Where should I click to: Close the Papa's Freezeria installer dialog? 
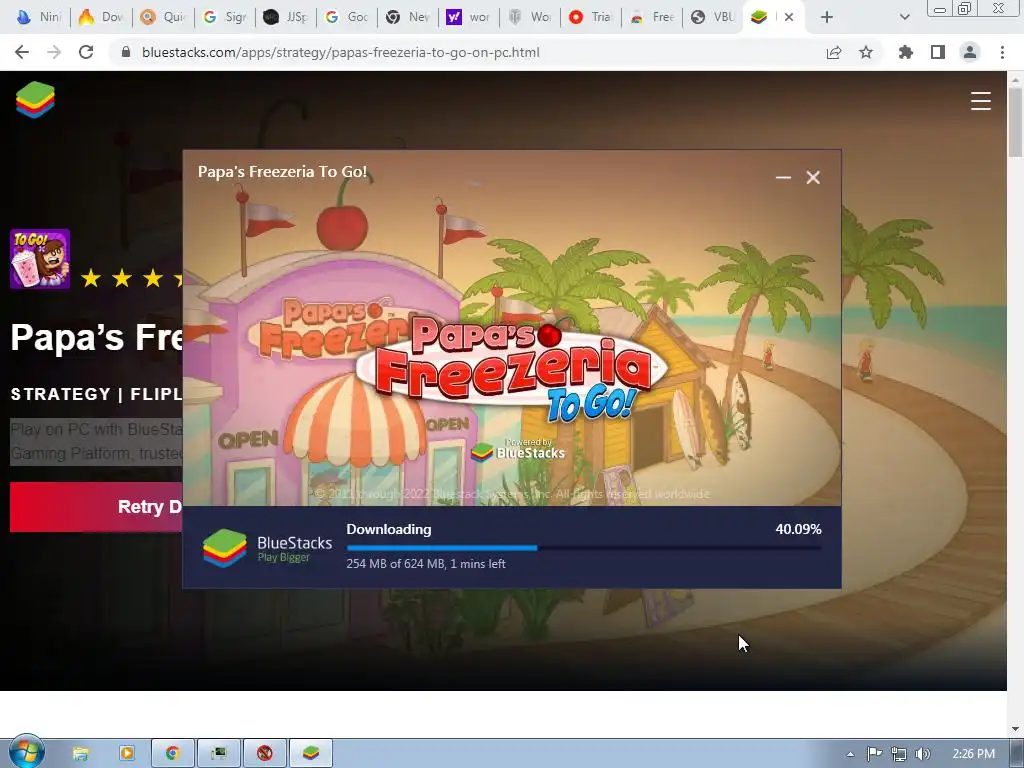coord(813,178)
